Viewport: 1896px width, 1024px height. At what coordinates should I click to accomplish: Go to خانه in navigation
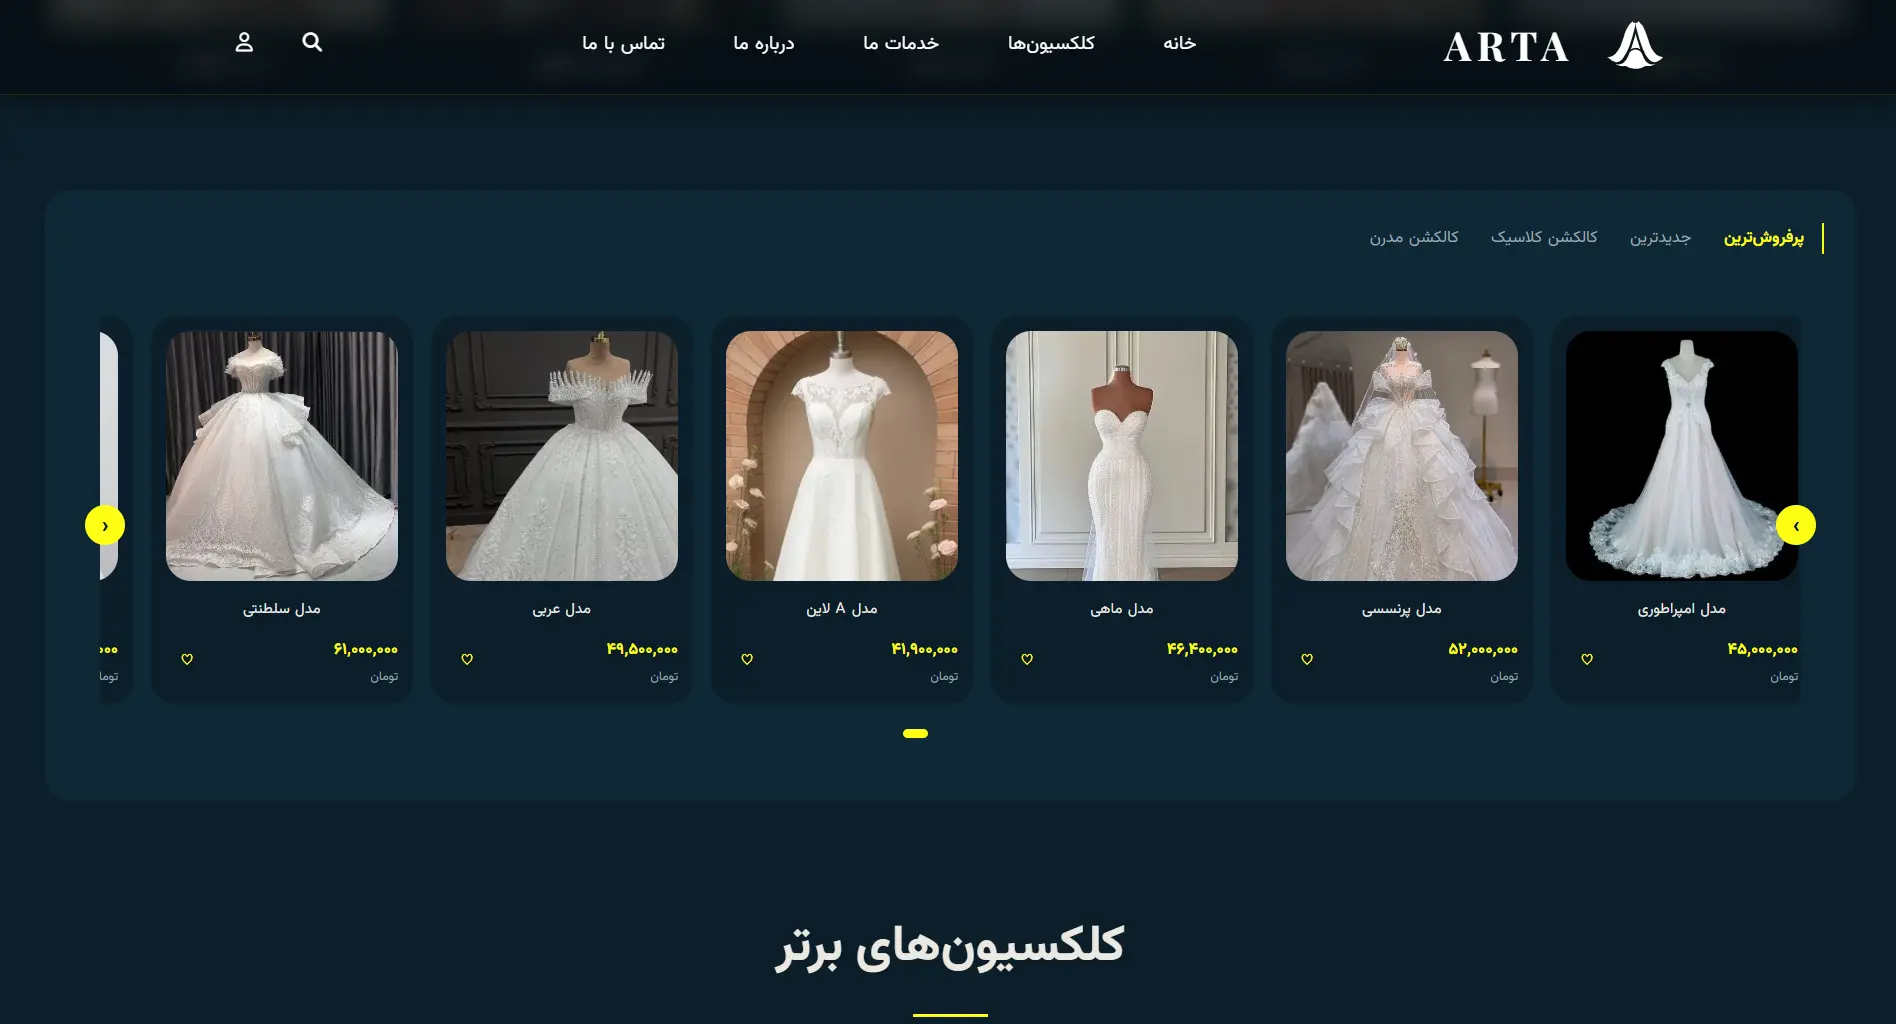pos(1179,43)
